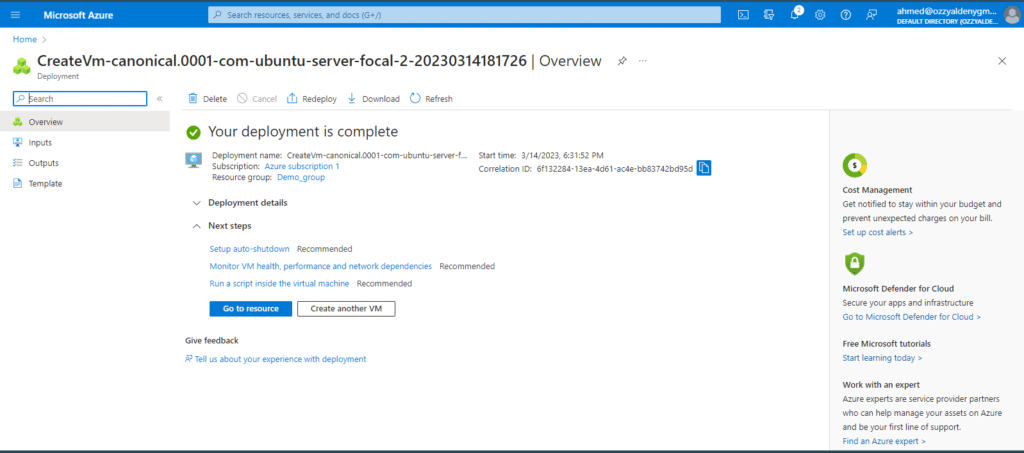The image size is (1024, 453).
Task: Select Overview in the sidebar
Action: [x=85, y=121]
